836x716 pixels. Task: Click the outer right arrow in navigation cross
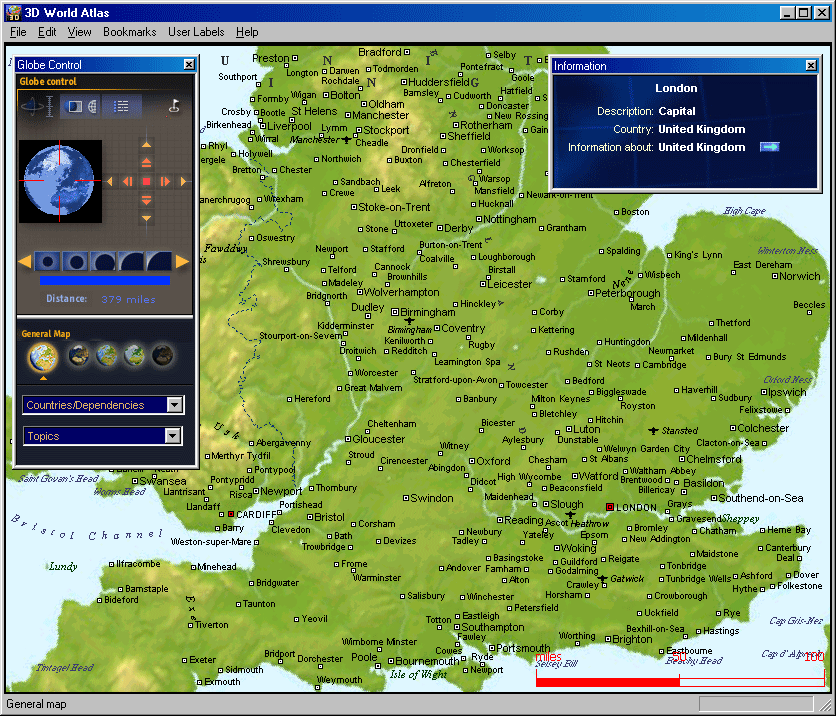pos(183,182)
